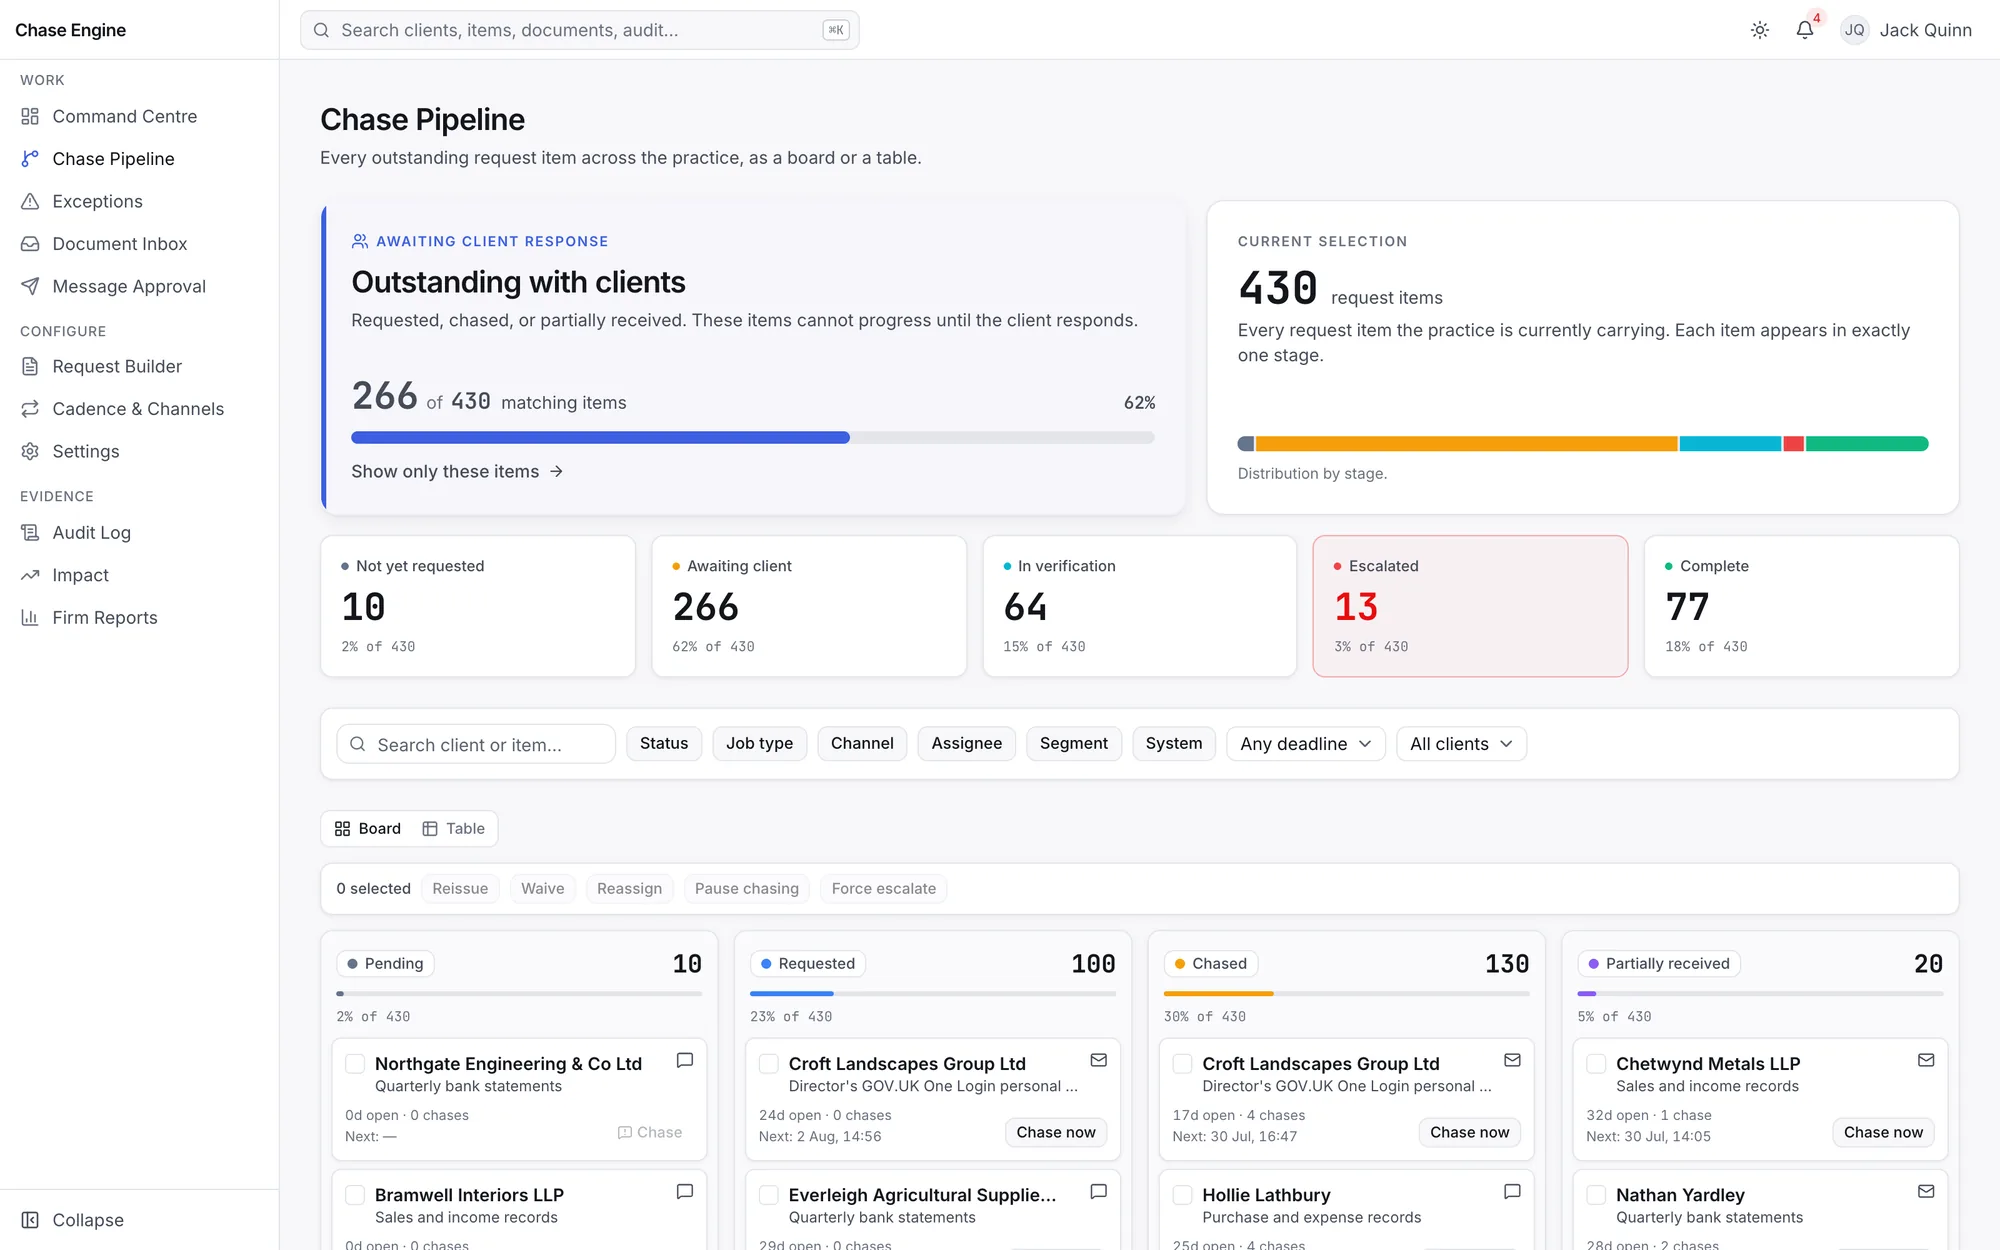This screenshot has width=2000, height=1250.
Task: Tick the Bramwell Interiors LLP checkbox
Action: 355,1195
